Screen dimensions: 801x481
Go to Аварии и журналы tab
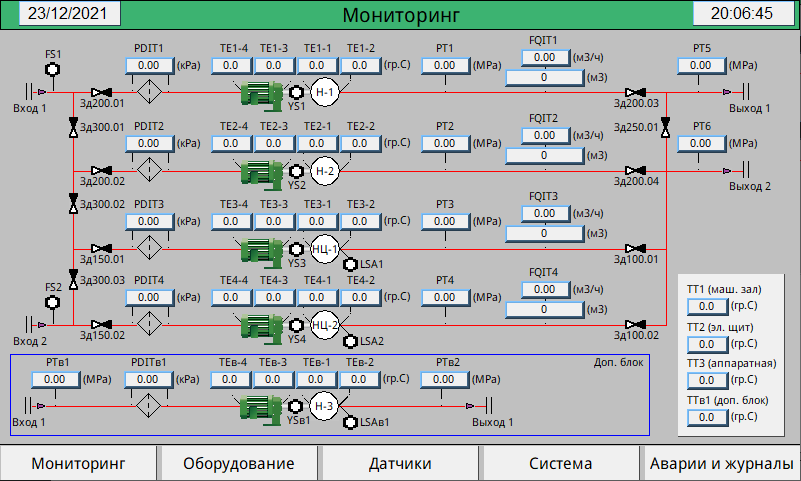(721, 464)
